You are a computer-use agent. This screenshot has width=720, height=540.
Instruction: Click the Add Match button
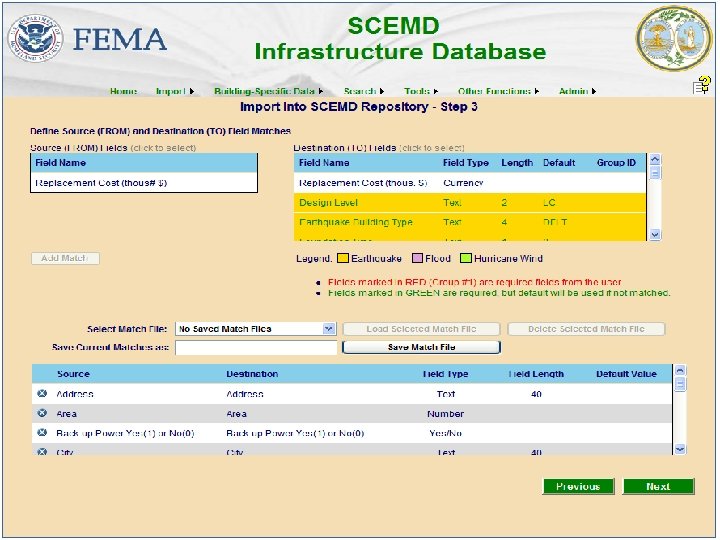(x=65, y=258)
